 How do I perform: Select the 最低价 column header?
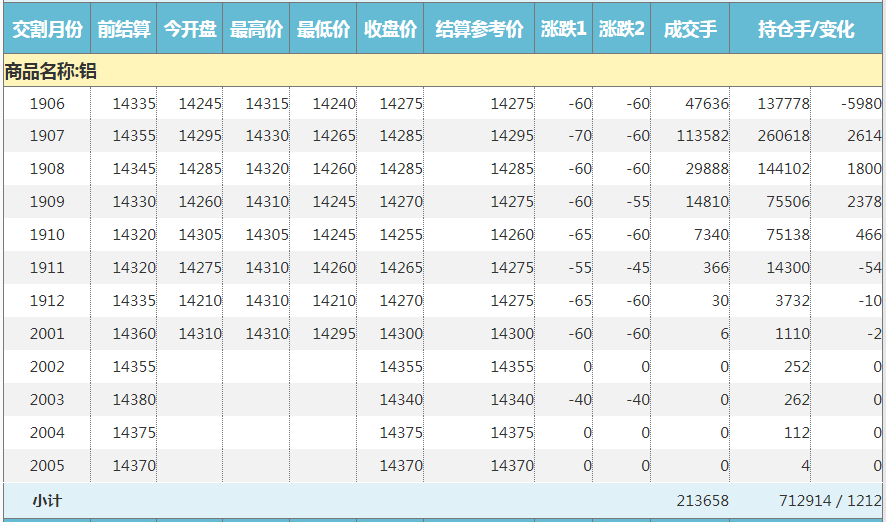coord(323,30)
